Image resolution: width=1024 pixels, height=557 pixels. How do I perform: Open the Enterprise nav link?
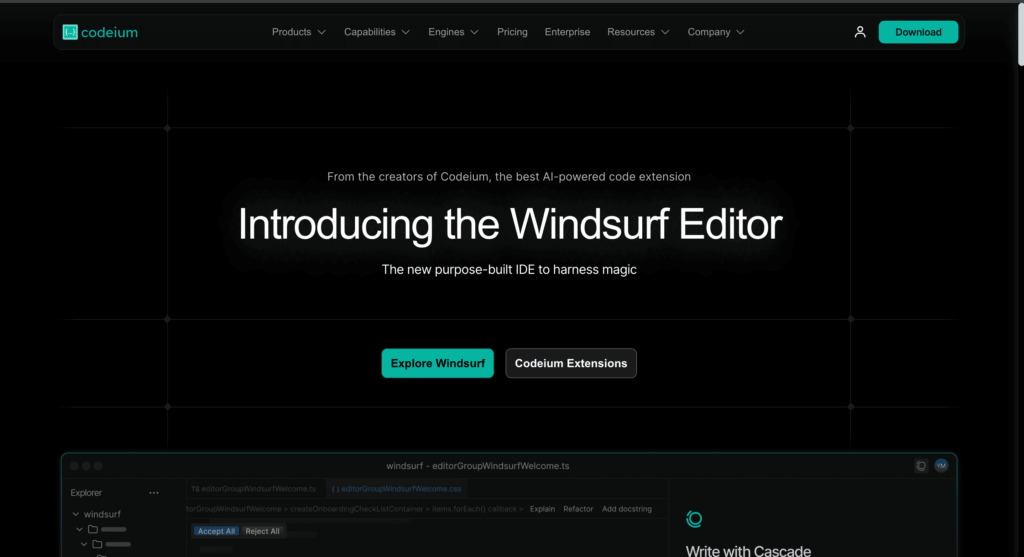tap(567, 32)
